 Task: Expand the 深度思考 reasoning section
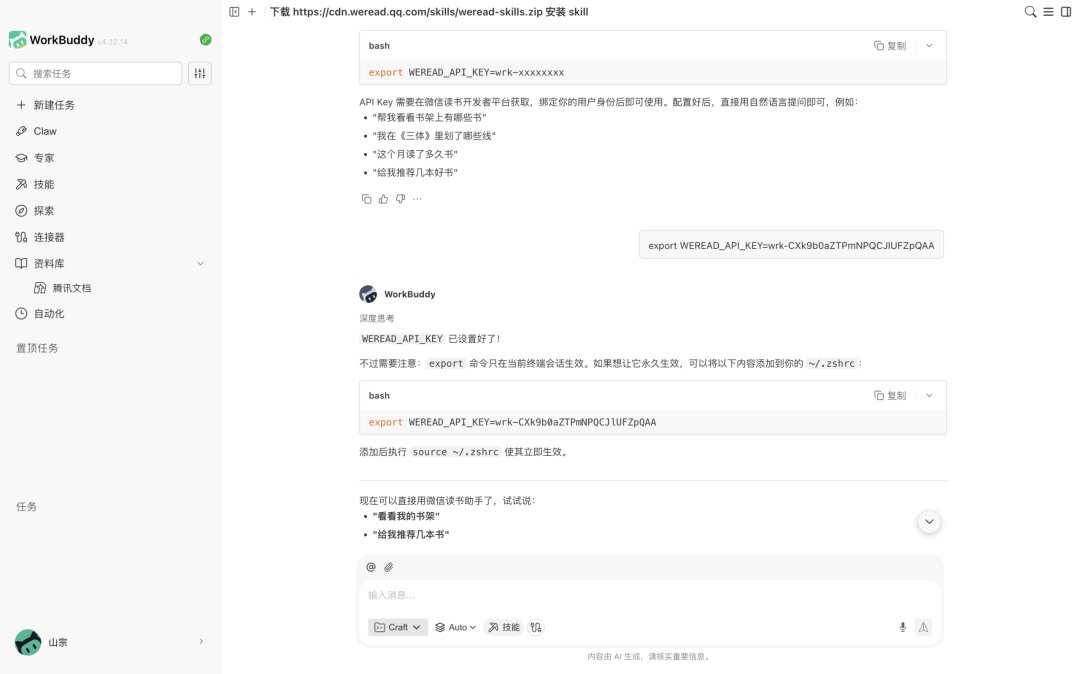point(377,319)
